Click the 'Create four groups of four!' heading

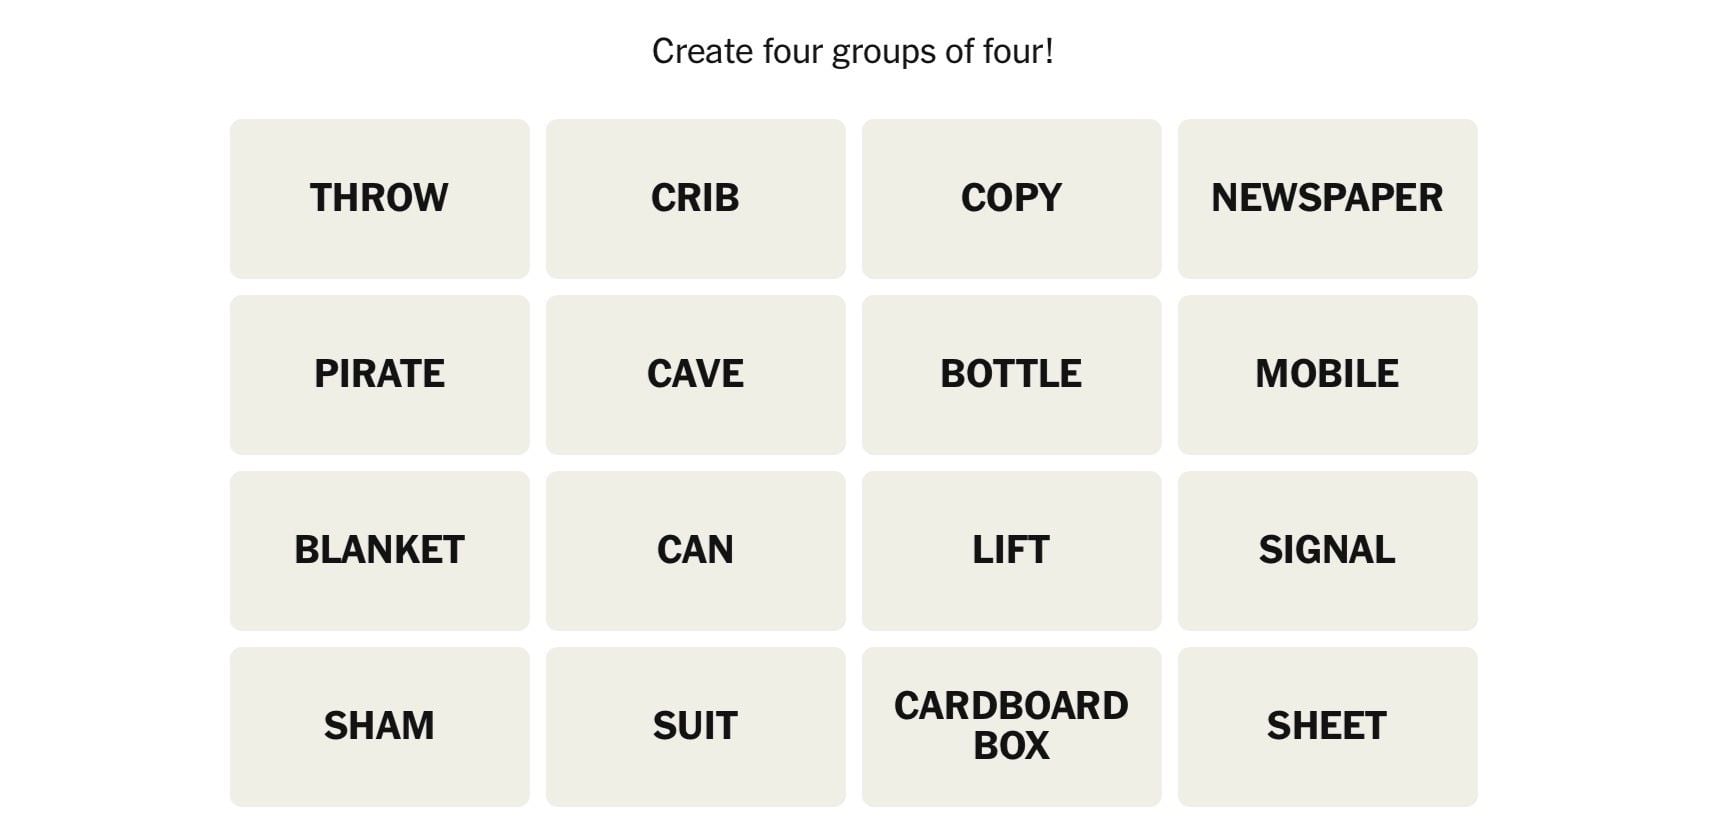point(852,52)
